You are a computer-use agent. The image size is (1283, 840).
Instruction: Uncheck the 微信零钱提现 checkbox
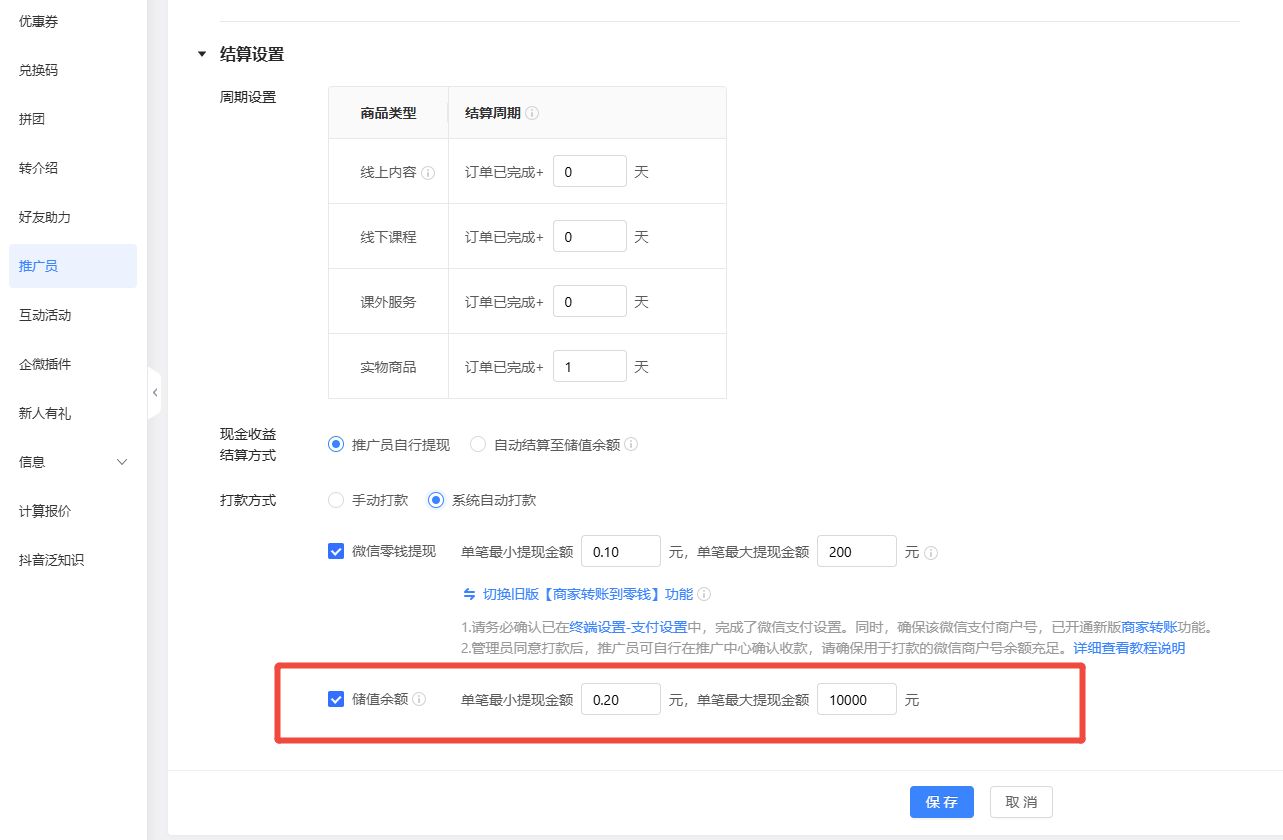coord(336,551)
